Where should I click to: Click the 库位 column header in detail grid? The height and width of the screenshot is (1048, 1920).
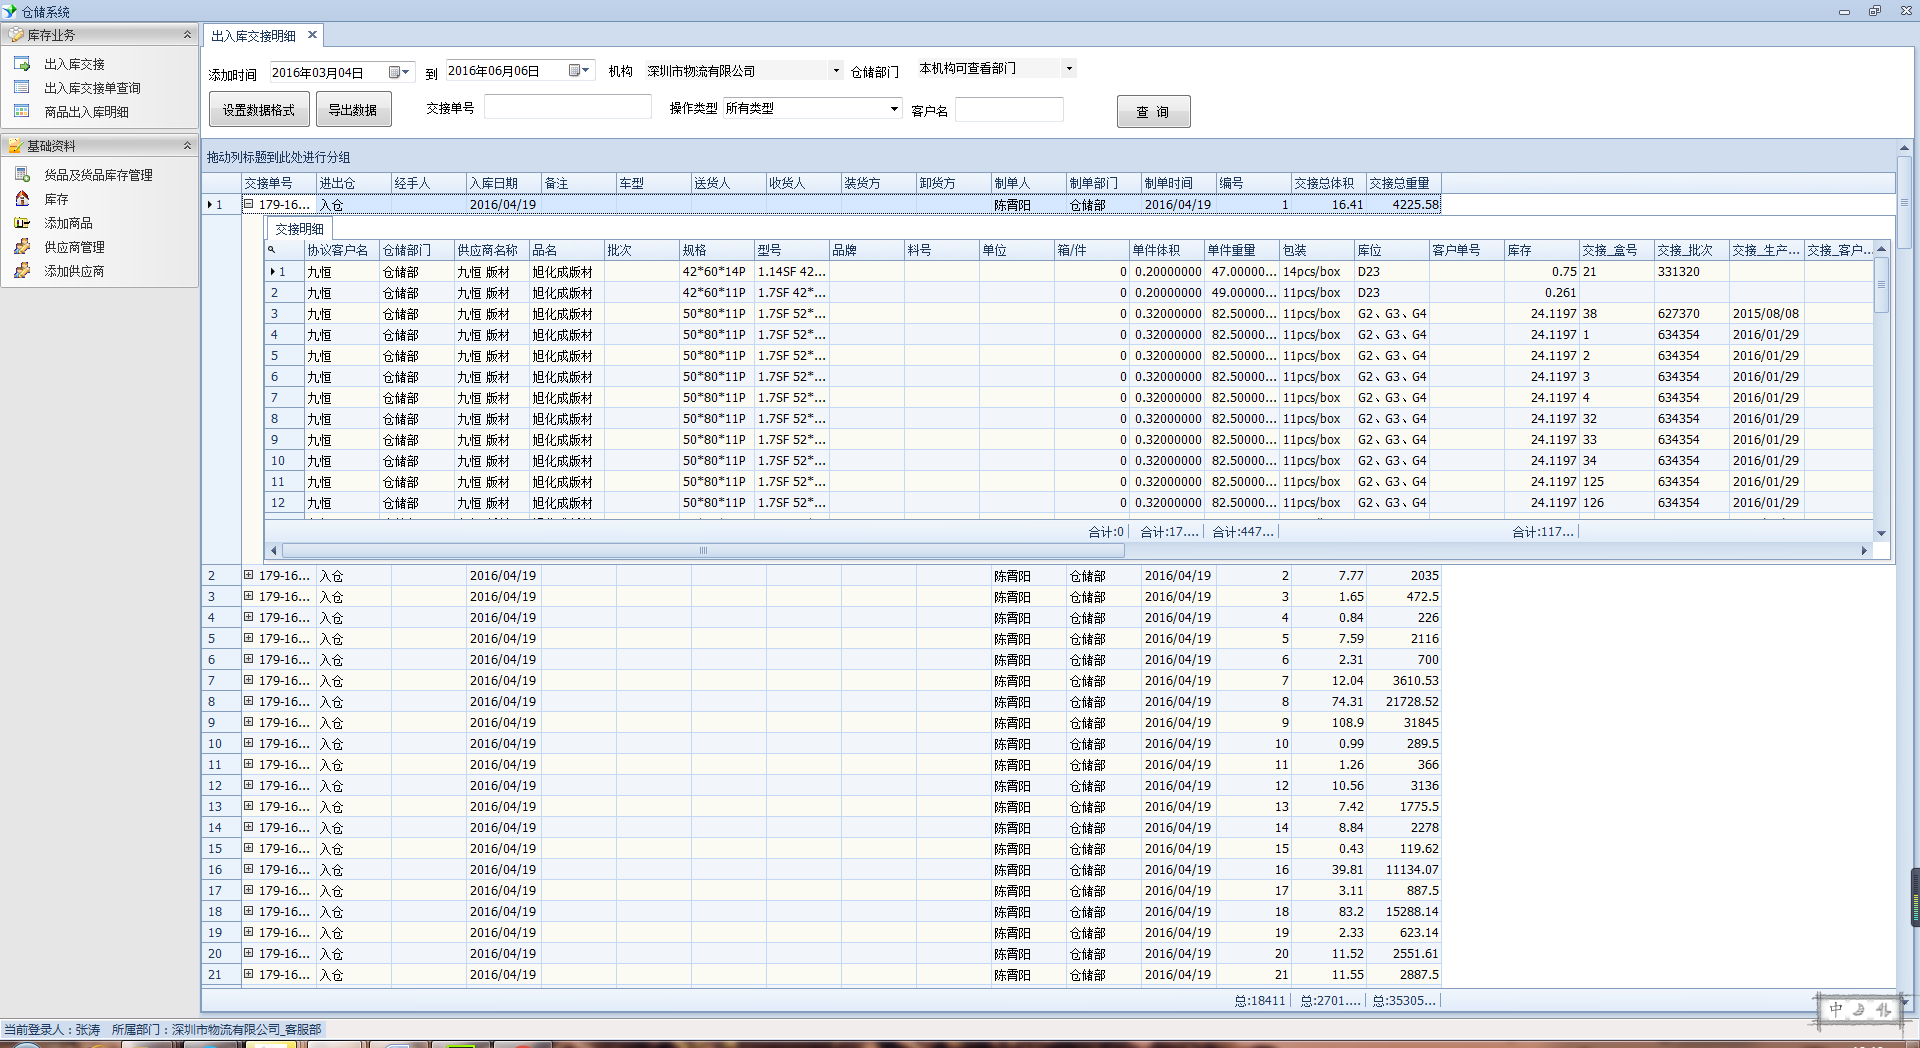coord(1391,250)
